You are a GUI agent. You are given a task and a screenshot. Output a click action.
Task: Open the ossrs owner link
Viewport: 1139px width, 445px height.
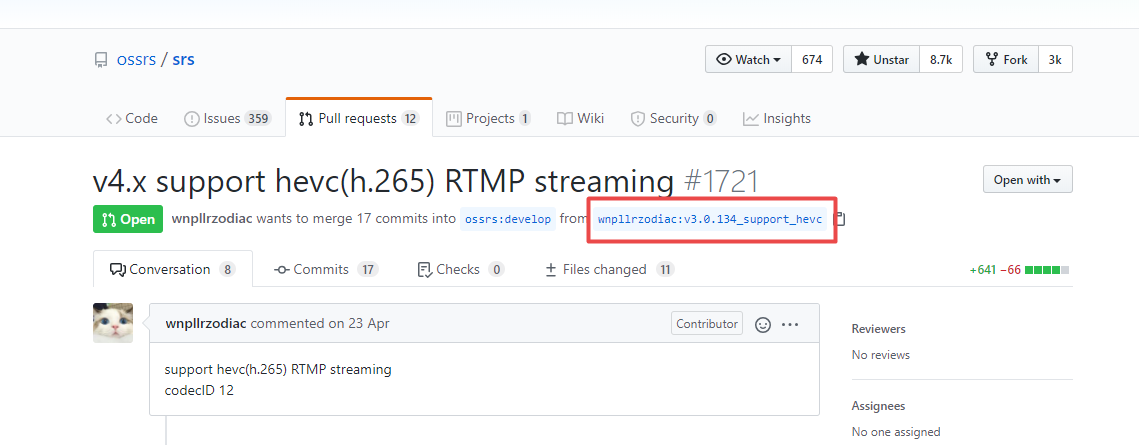click(x=136, y=60)
